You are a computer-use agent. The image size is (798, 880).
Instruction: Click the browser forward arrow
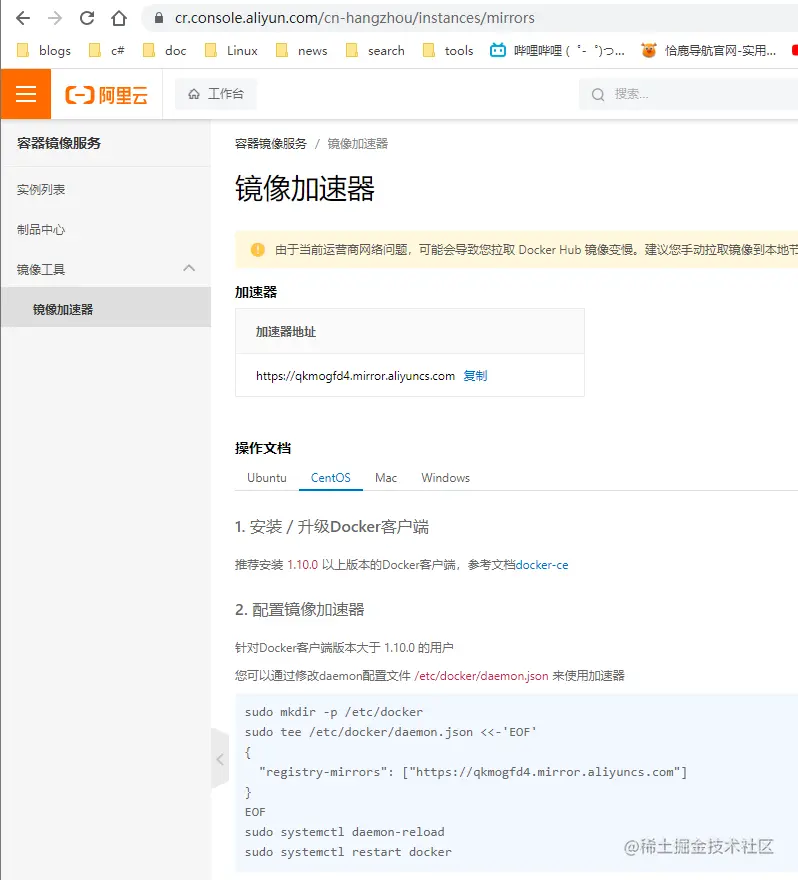click(x=55, y=19)
